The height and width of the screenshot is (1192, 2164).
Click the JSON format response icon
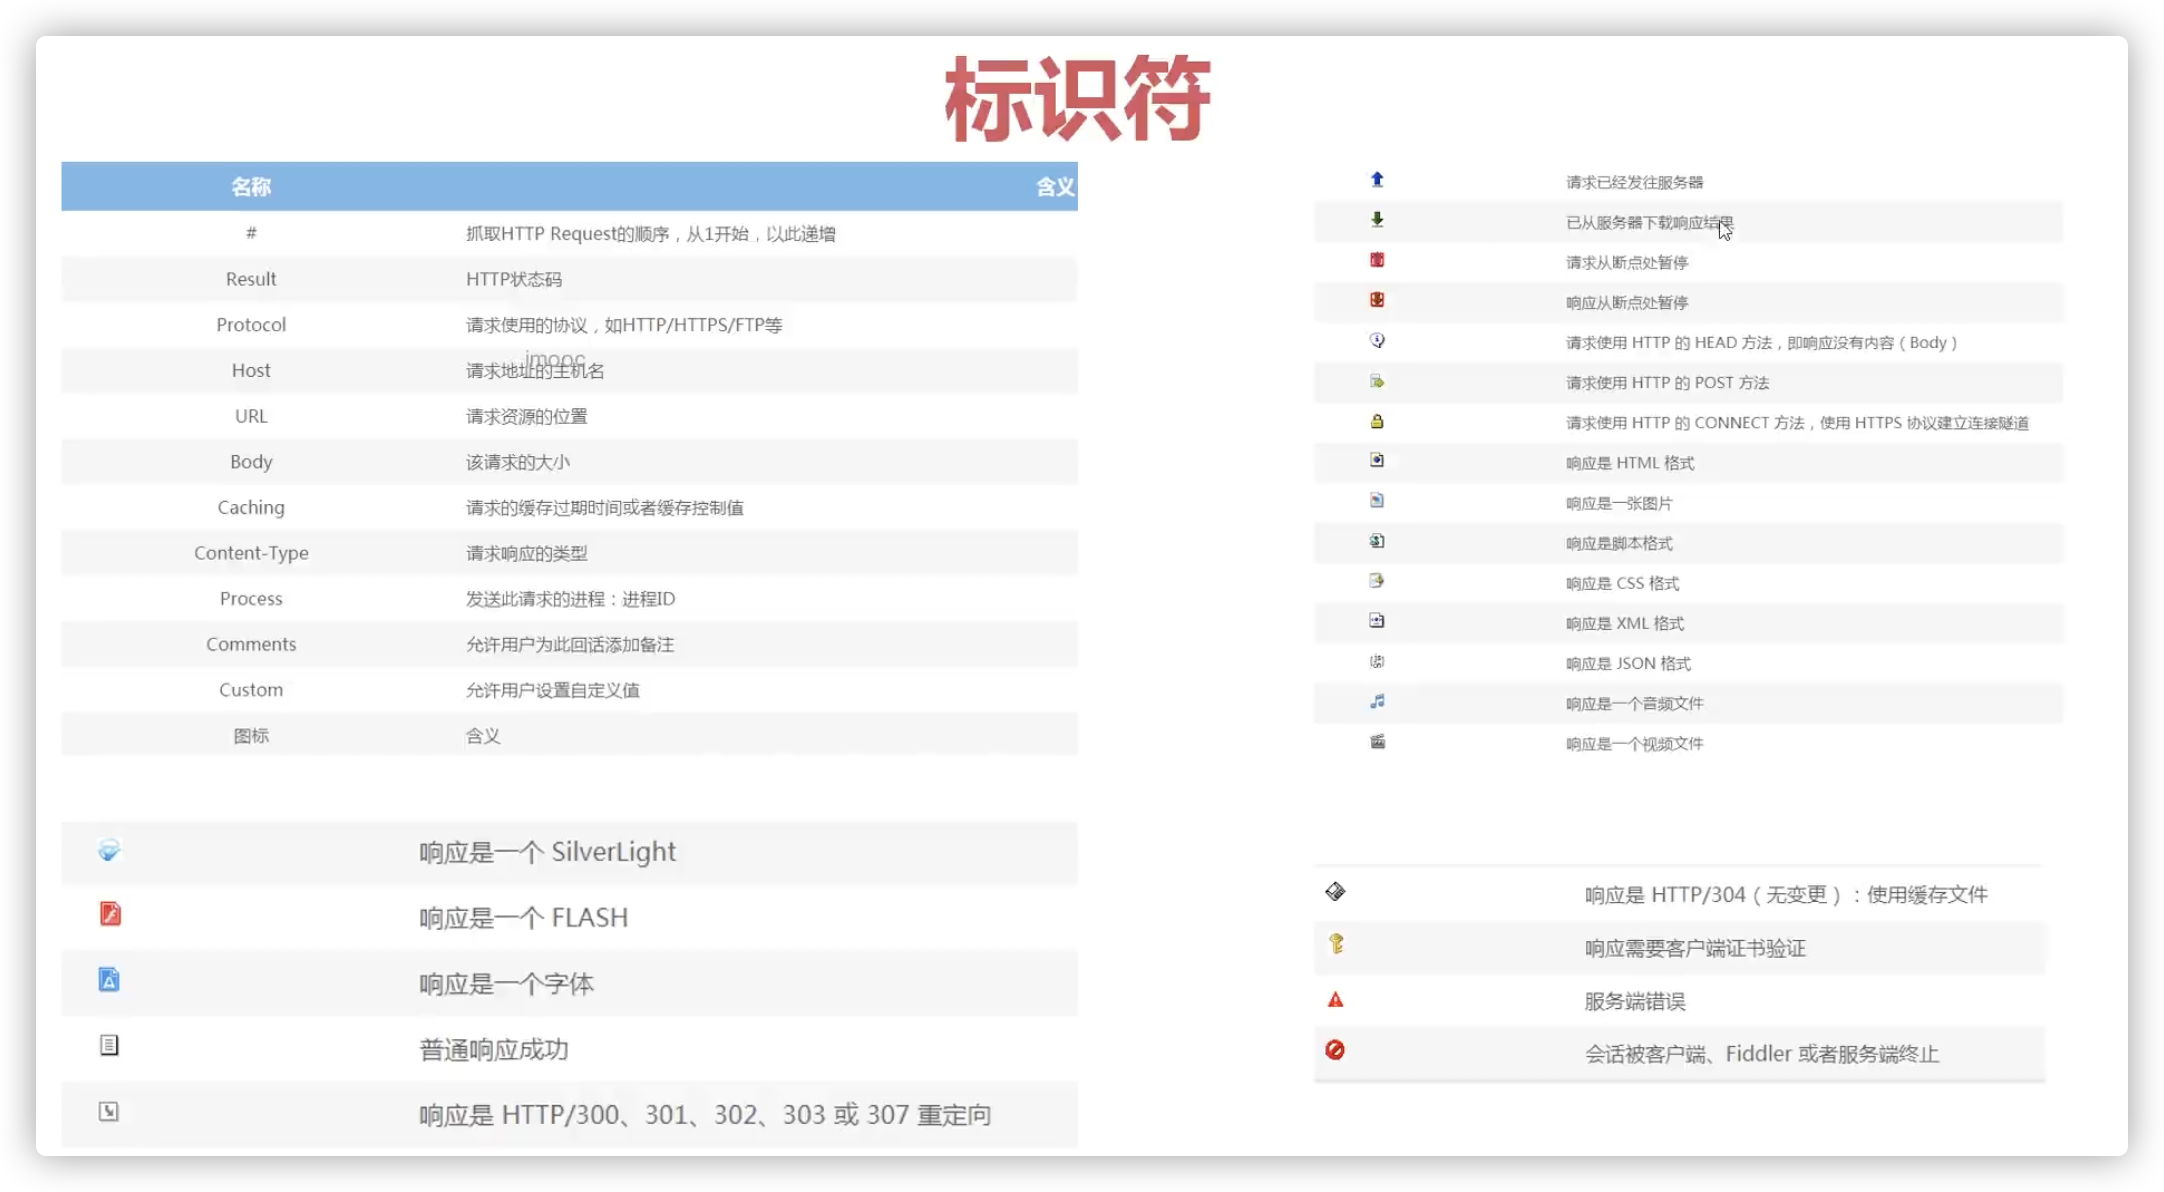(x=1377, y=661)
